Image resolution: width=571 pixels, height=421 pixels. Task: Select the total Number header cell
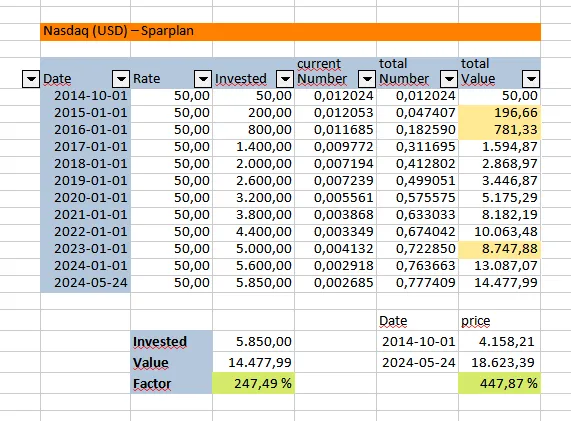point(417,72)
